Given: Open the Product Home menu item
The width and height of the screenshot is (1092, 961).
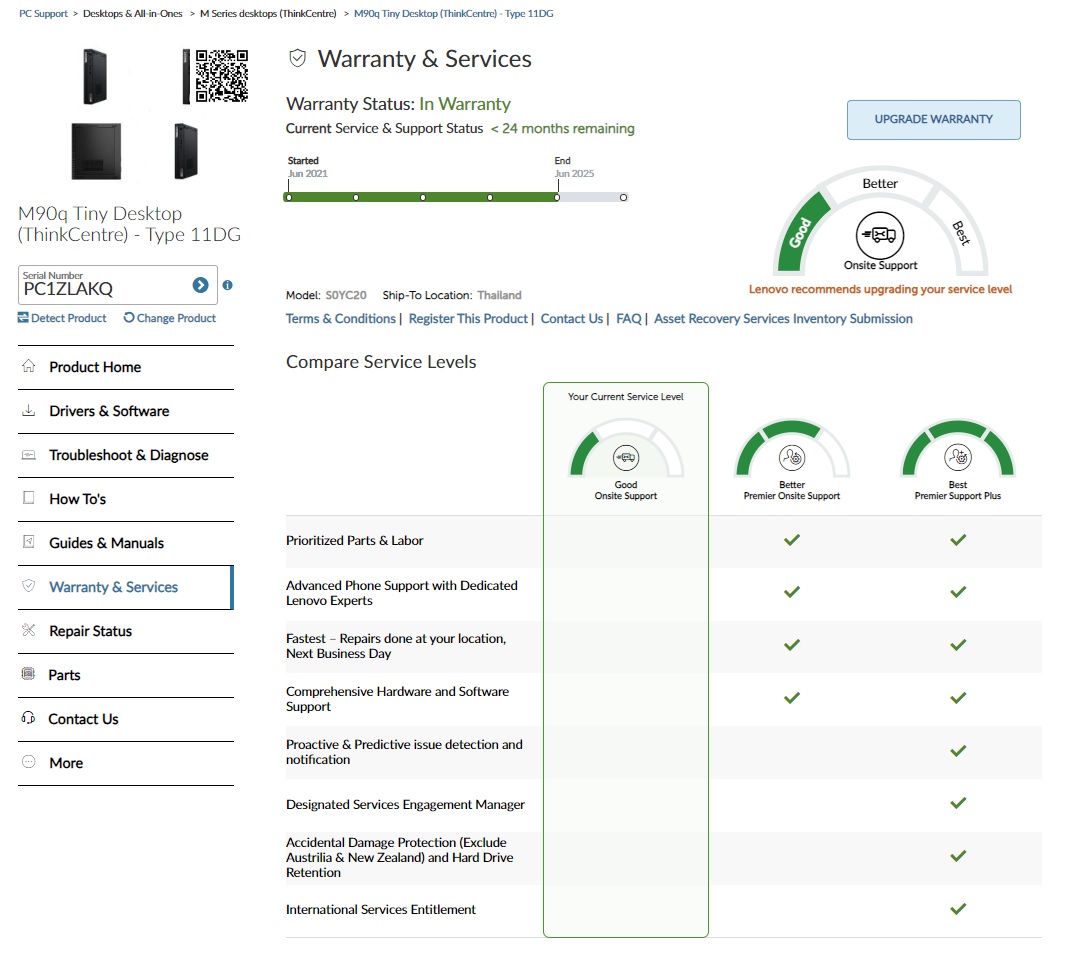Looking at the screenshot, I should pyautogui.click(x=95, y=367).
